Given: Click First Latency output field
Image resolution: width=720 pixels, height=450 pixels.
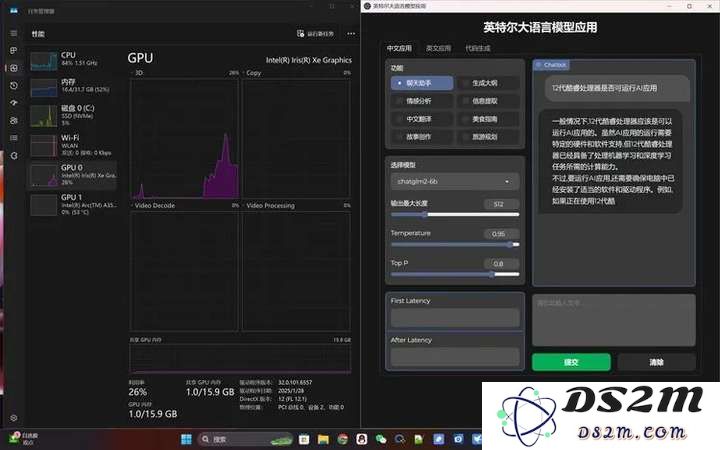Looking at the screenshot, I should click(455, 317).
